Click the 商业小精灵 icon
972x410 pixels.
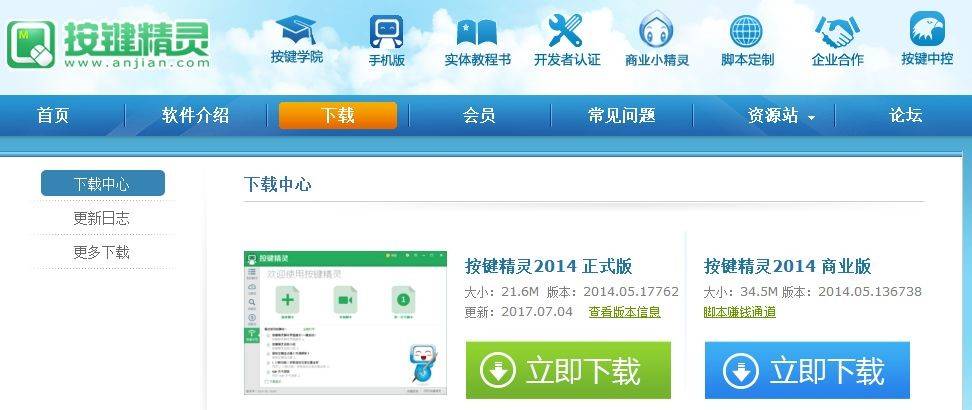pyautogui.click(x=656, y=30)
